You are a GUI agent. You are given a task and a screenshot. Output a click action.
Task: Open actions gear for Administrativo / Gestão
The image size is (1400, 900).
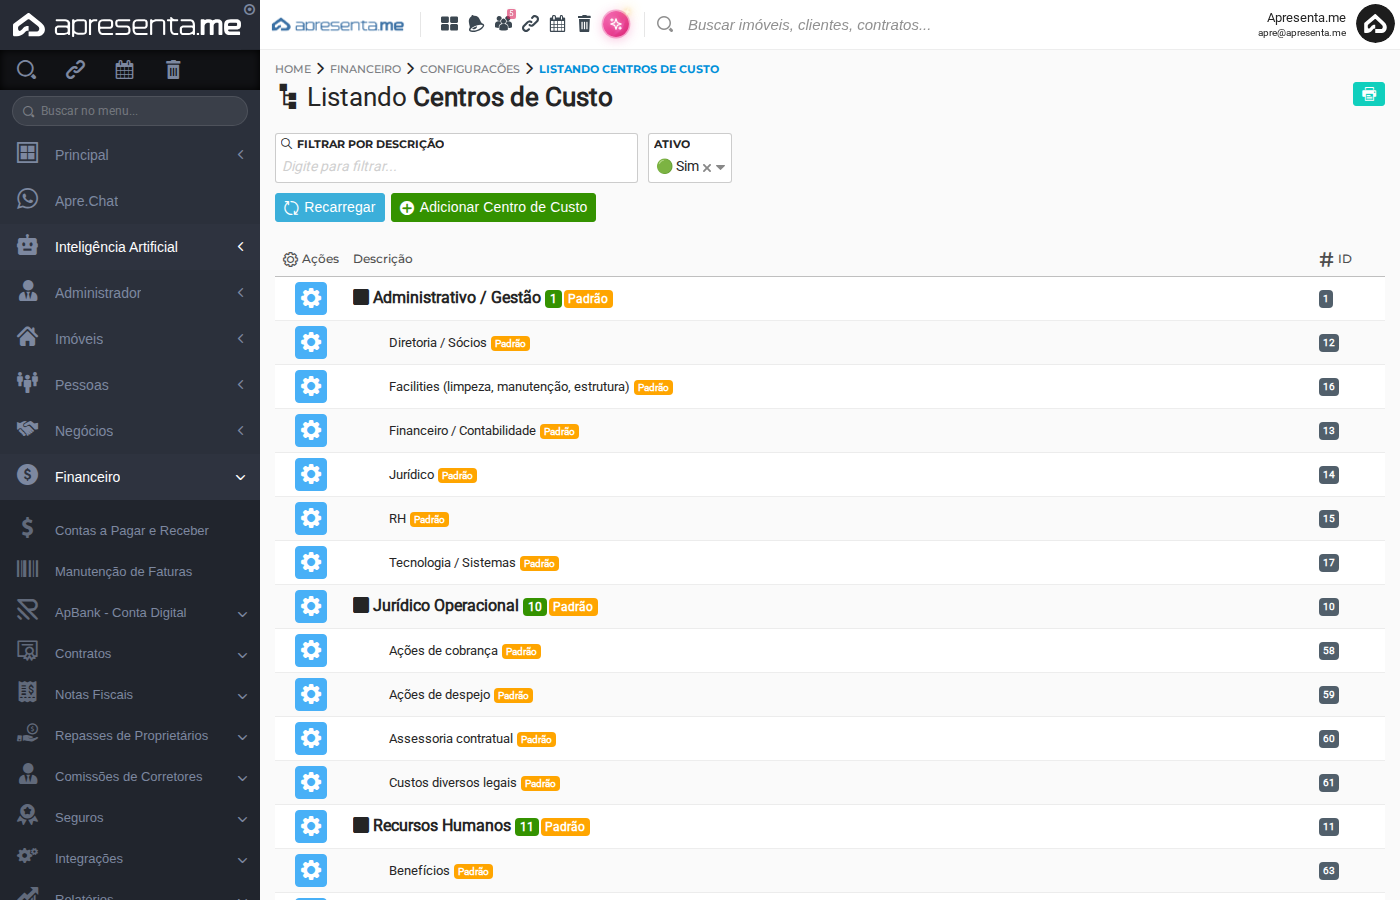pyautogui.click(x=311, y=298)
